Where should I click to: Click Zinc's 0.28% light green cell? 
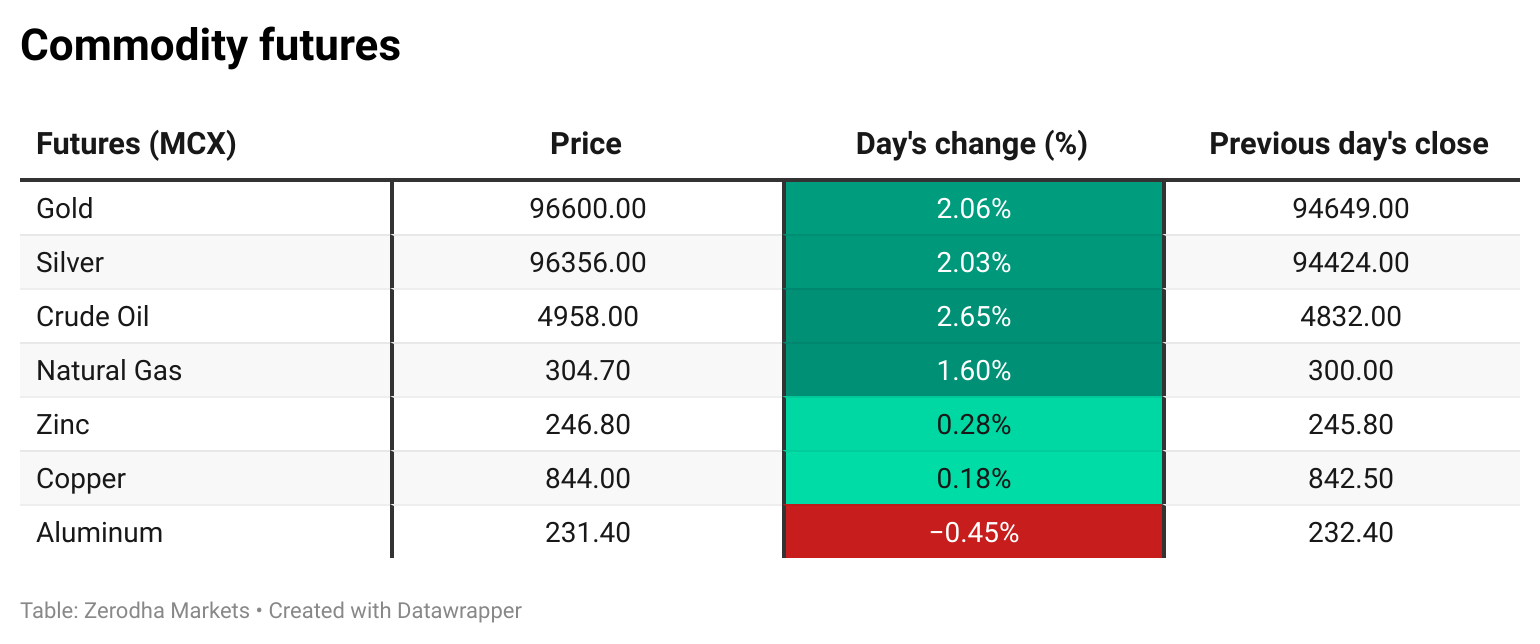(973, 425)
